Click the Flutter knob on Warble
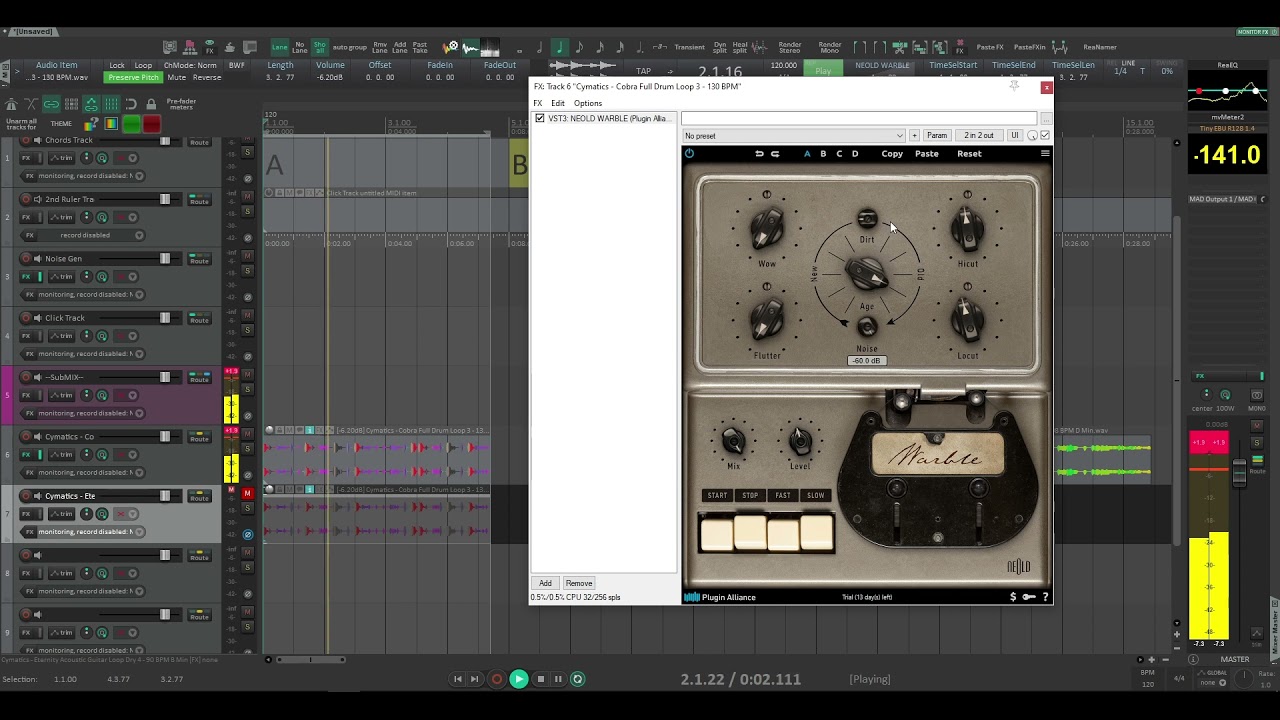 pyautogui.click(x=767, y=320)
